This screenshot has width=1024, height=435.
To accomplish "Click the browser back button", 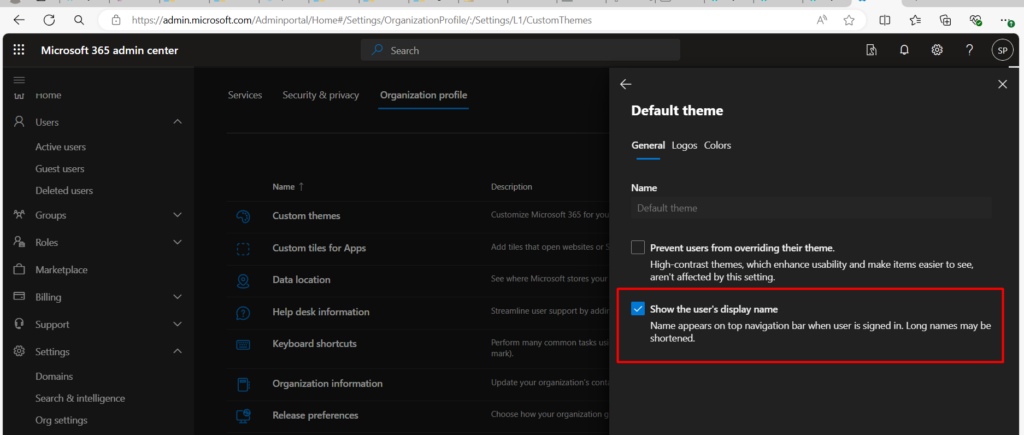I will [19, 20].
